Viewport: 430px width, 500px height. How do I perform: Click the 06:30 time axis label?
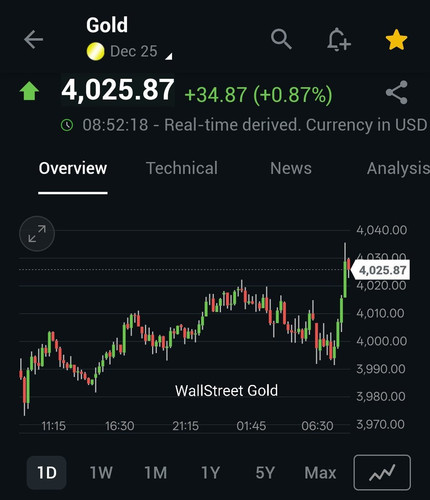pyautogui.click(x=317, y=426)
